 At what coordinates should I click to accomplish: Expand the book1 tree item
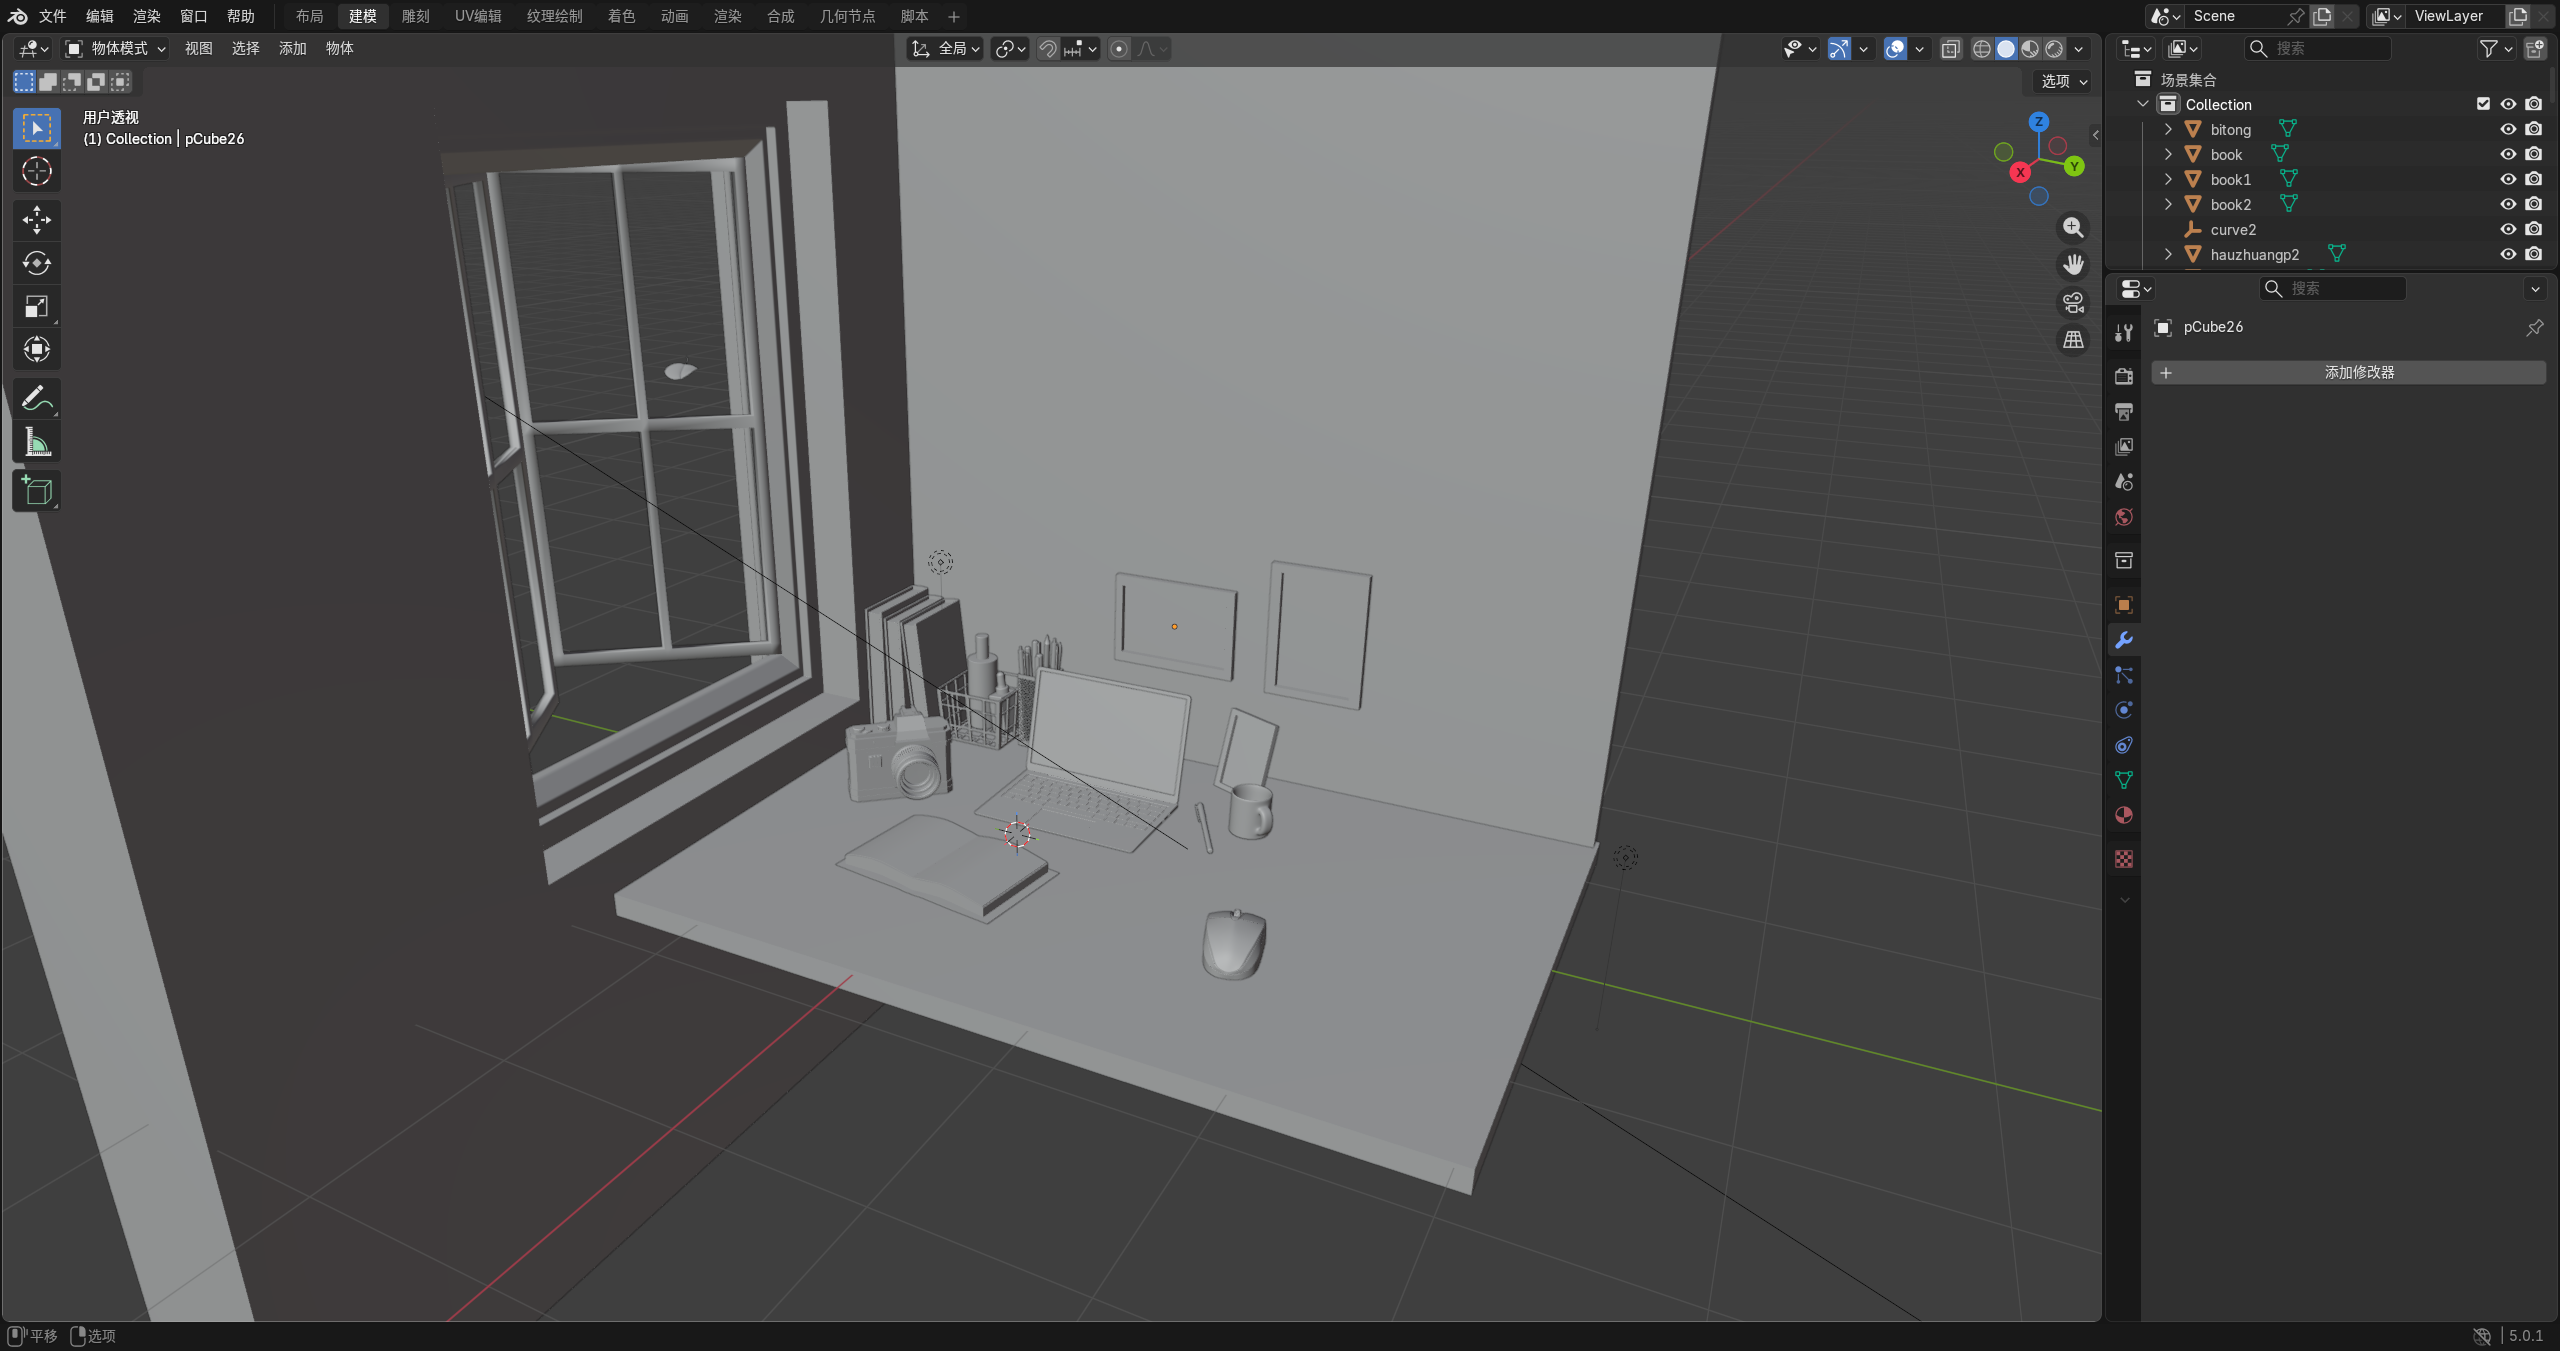coord(2168,179)
